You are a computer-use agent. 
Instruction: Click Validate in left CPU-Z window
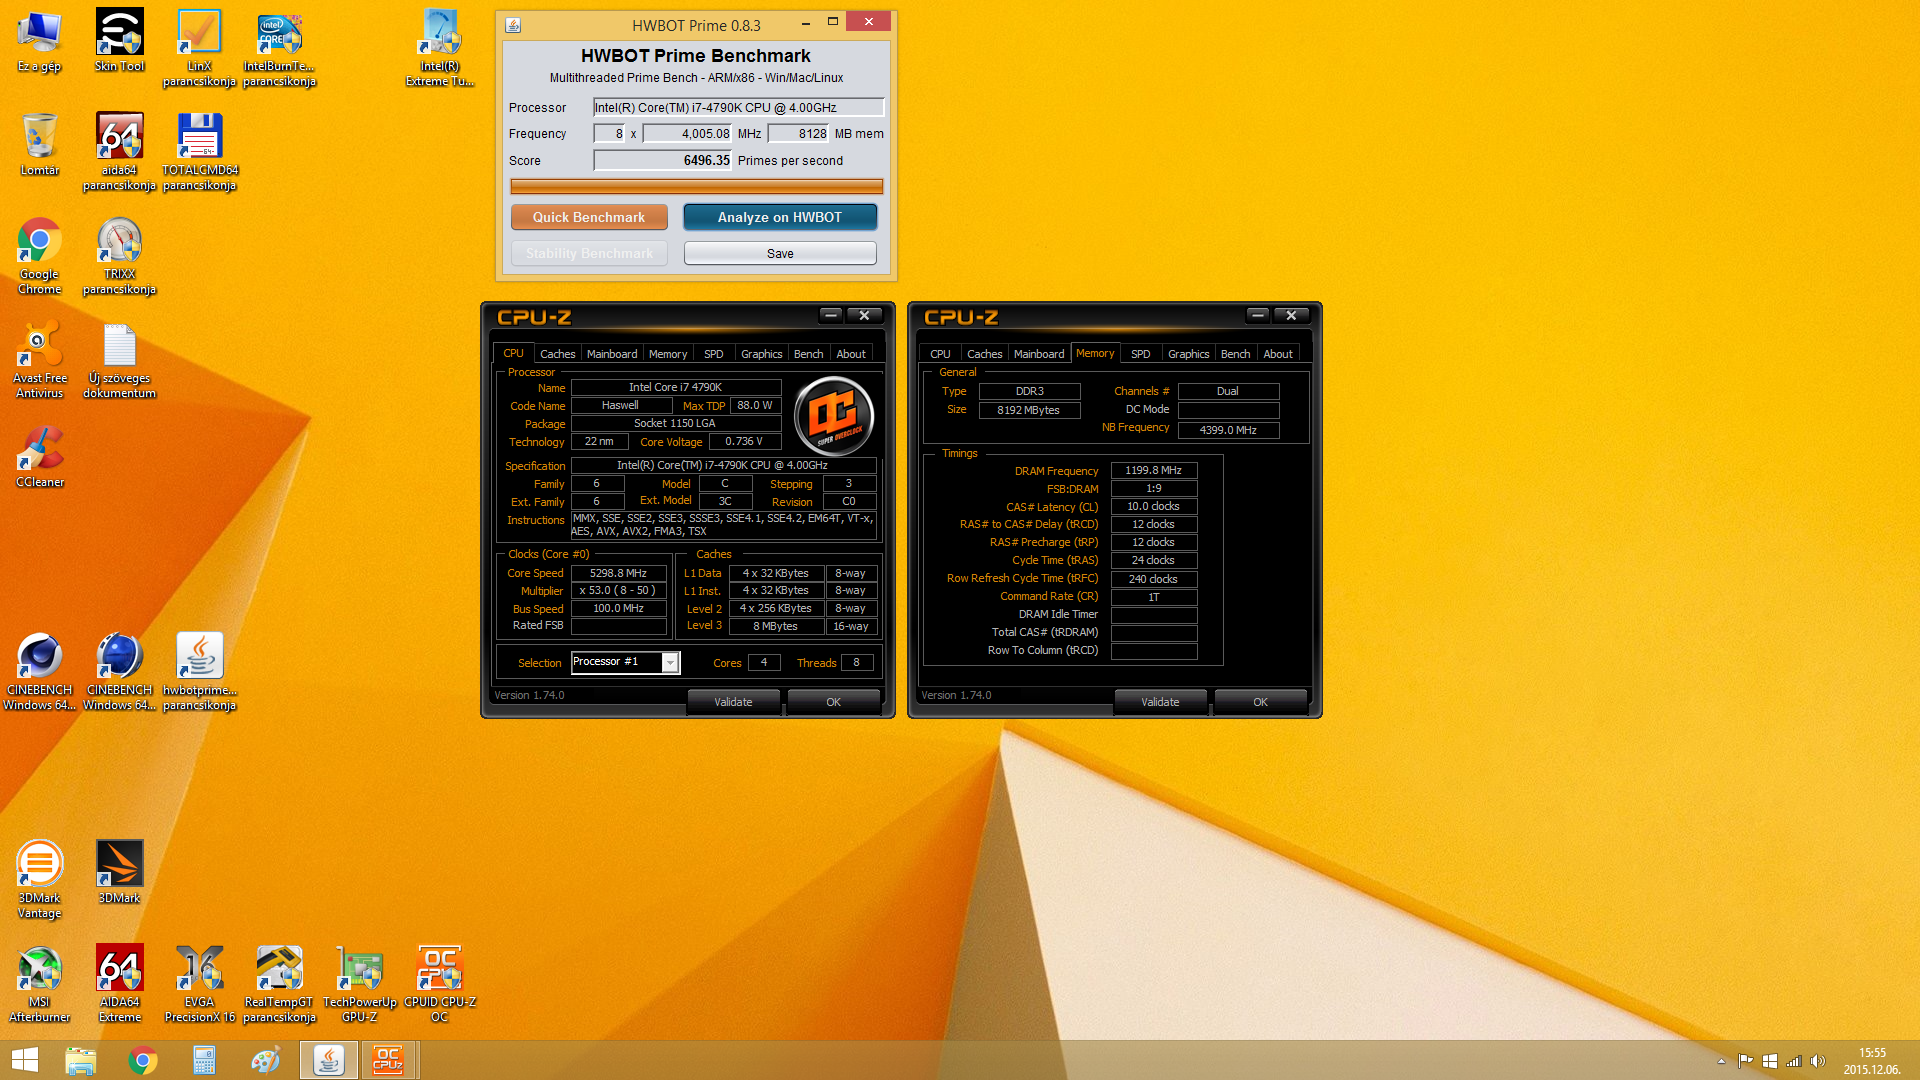733,702
